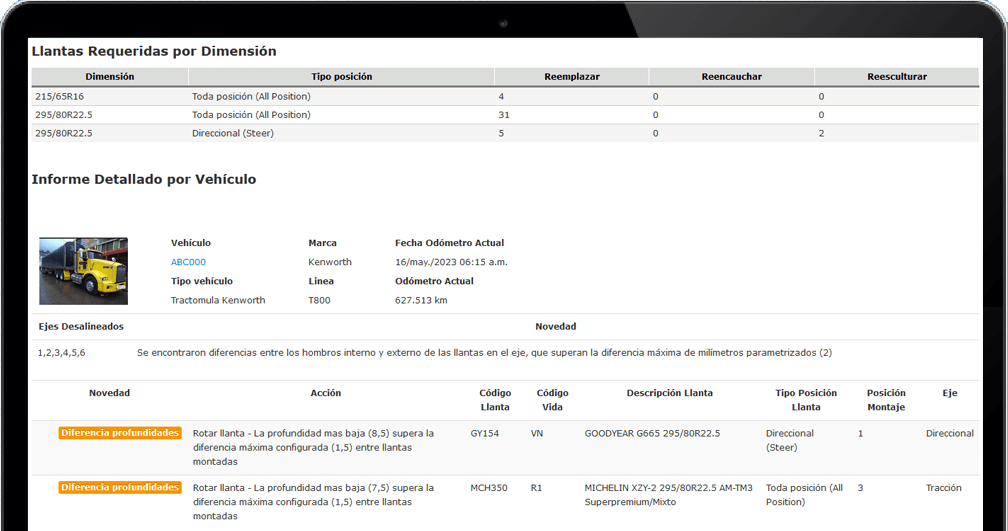This screenshot has width=1008, height=531.
Task: Select tire code GY154
Action: [x=484, y=434]
